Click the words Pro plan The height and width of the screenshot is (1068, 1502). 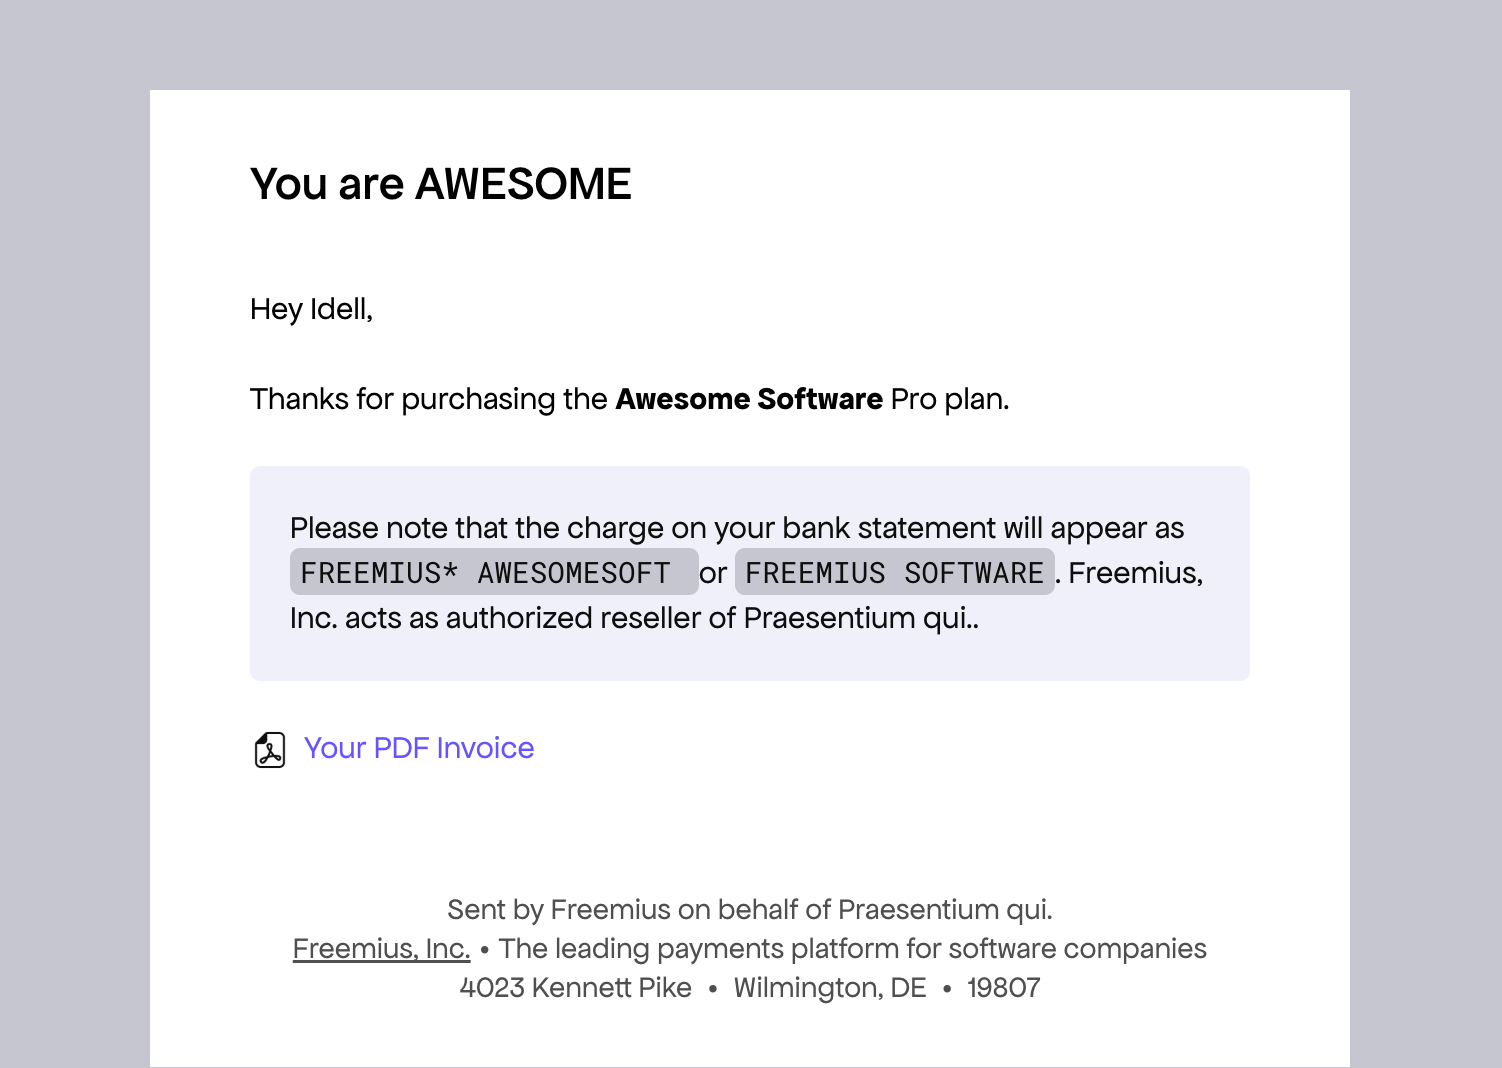(x=949, y=399)
